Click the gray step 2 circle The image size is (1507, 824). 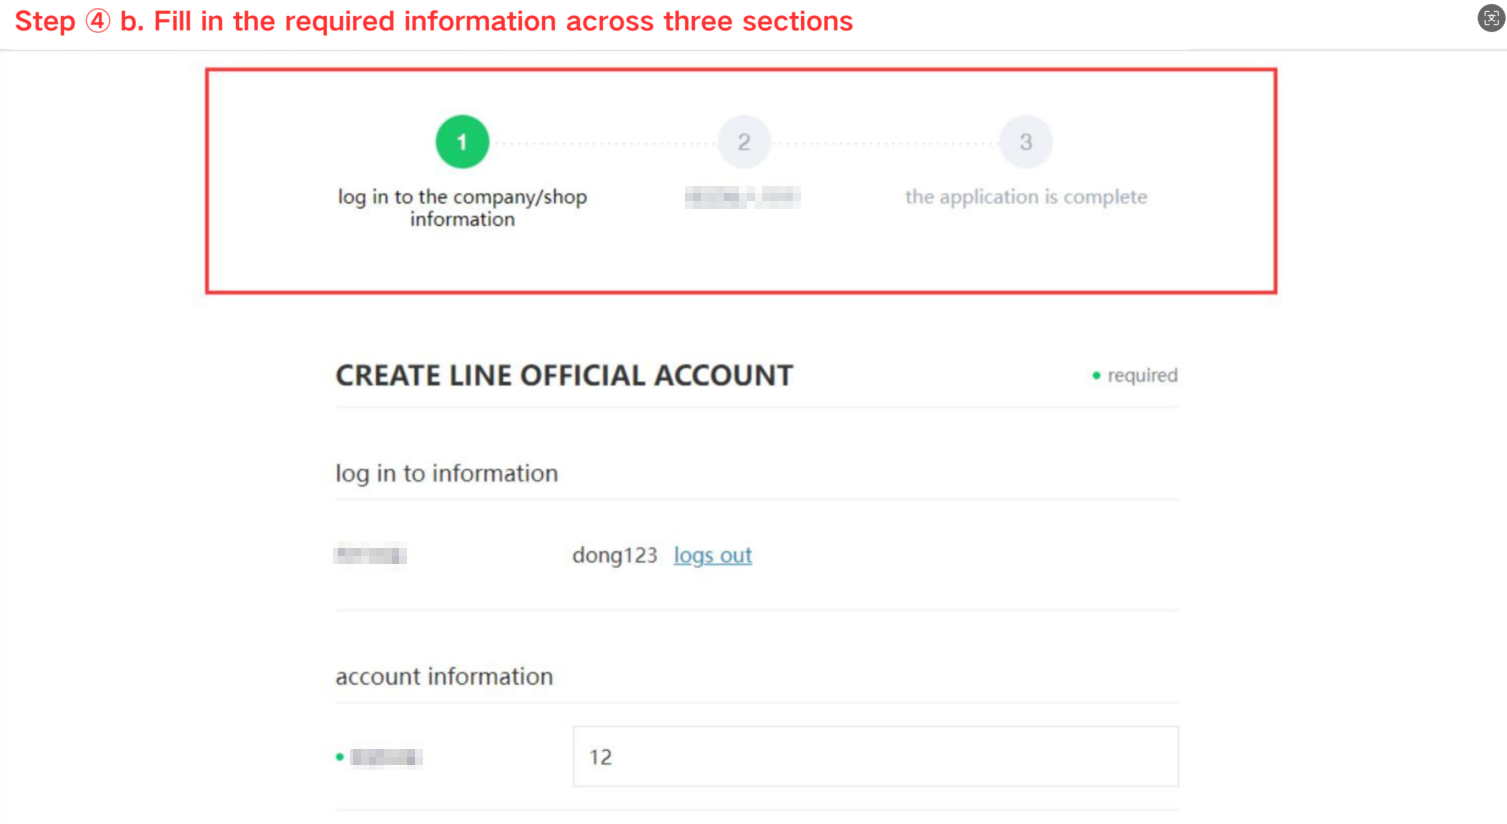744,142
